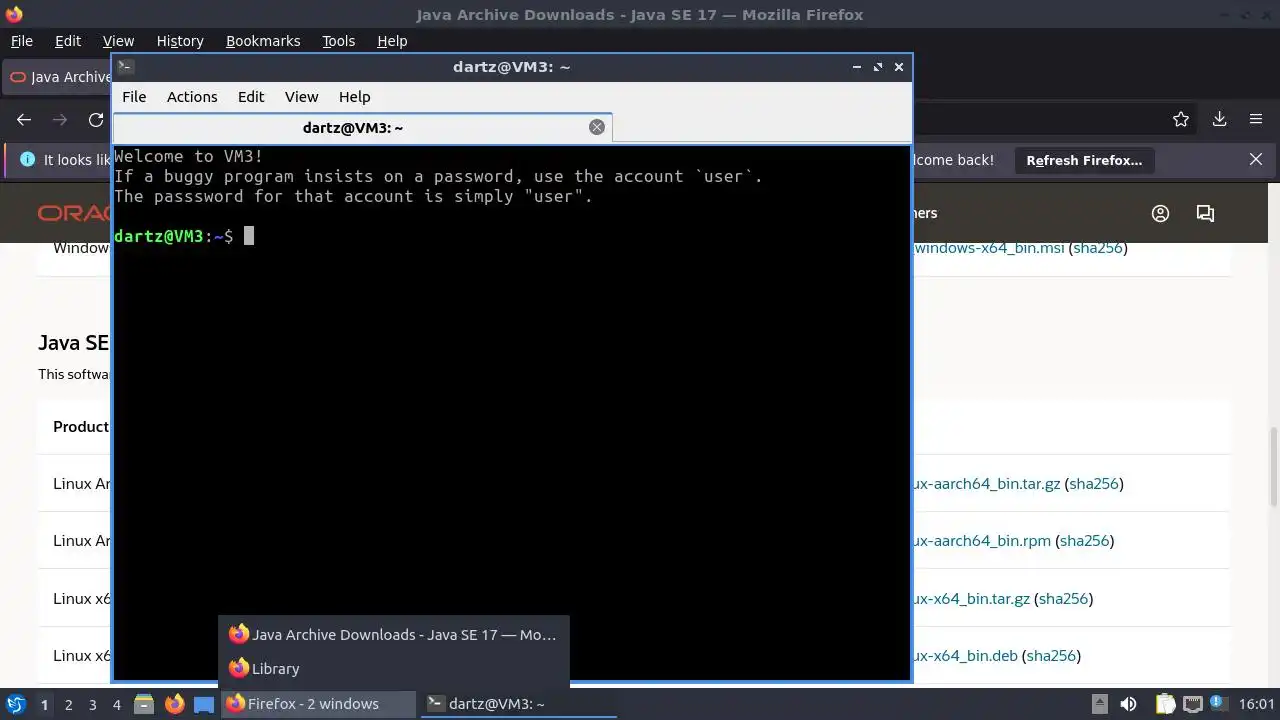Open Firefox hamburger application menu
This screenshot has width=1280, height=720.
[x=1256, y=119]
